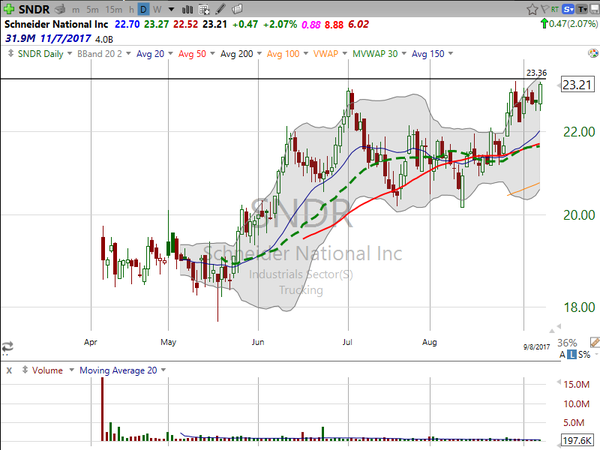
Task: Click the 23.36 horizontal line label
Action: [536, 72]
